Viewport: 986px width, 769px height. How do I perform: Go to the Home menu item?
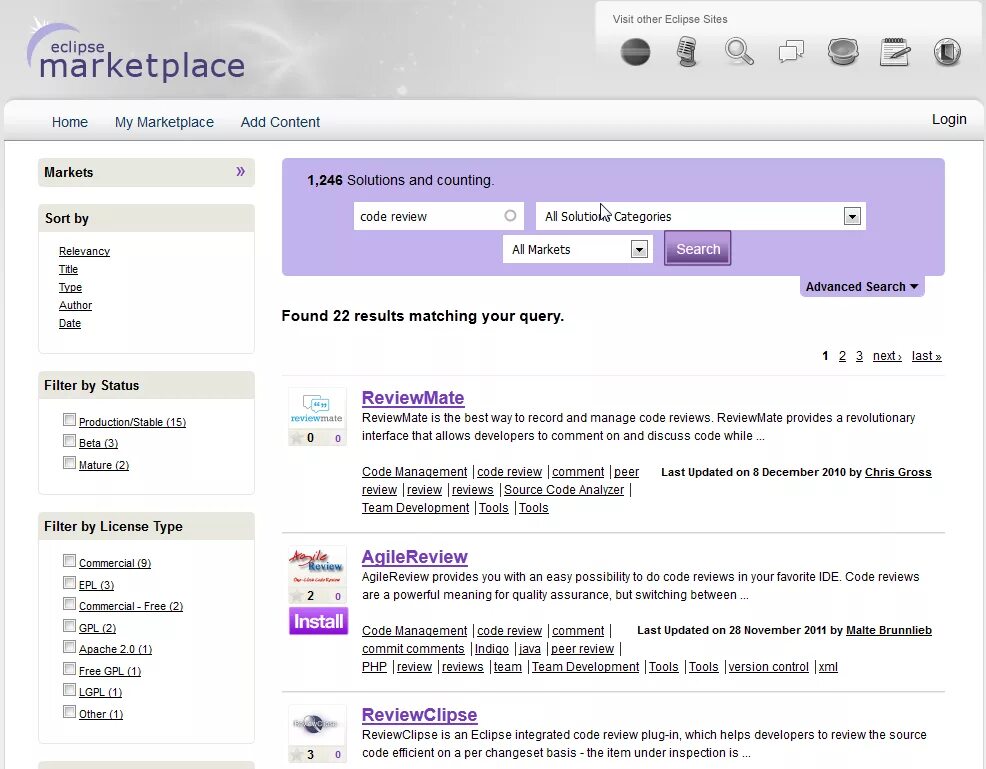point(70,122)
